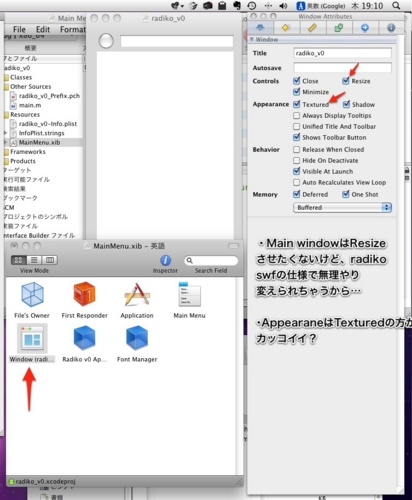This screenshot has height=500, width=412.
Task: Open the Connections inspector arrow tab
Action: 365,28
